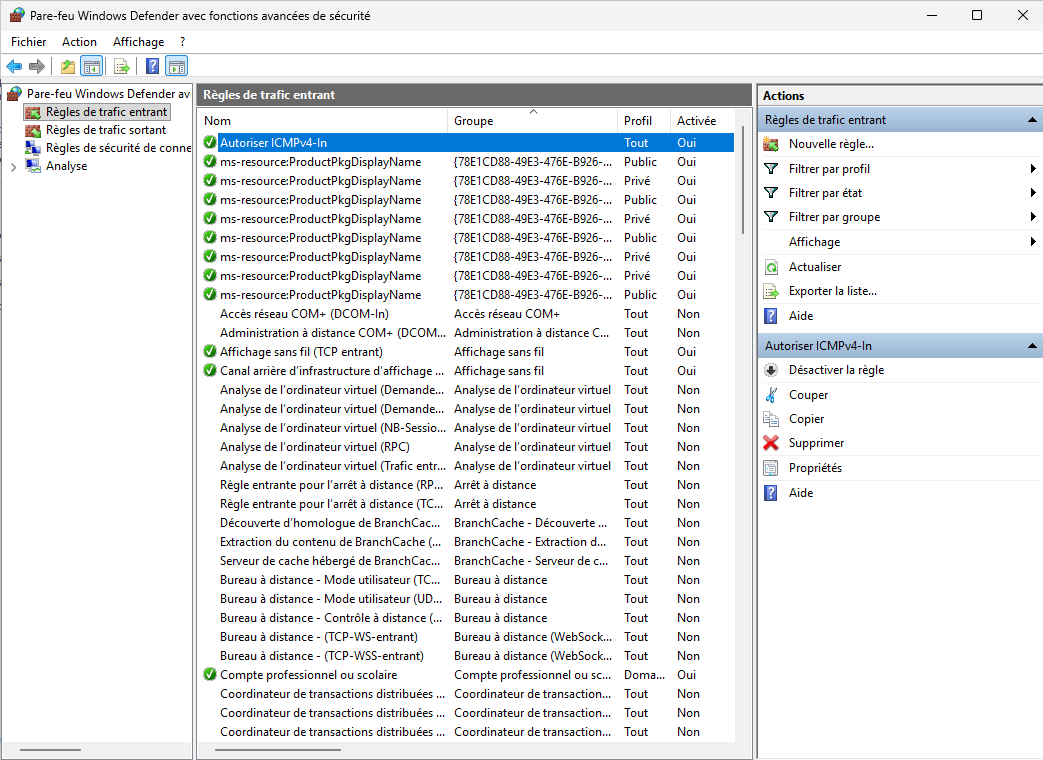Select Serveur de cache hébergé de BranchCache rule

click(468, 561)
